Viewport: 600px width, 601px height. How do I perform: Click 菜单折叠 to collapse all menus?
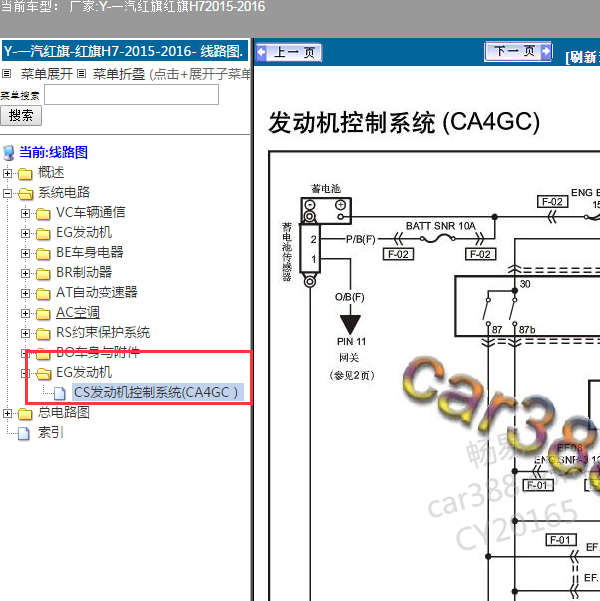click(119, 74)
